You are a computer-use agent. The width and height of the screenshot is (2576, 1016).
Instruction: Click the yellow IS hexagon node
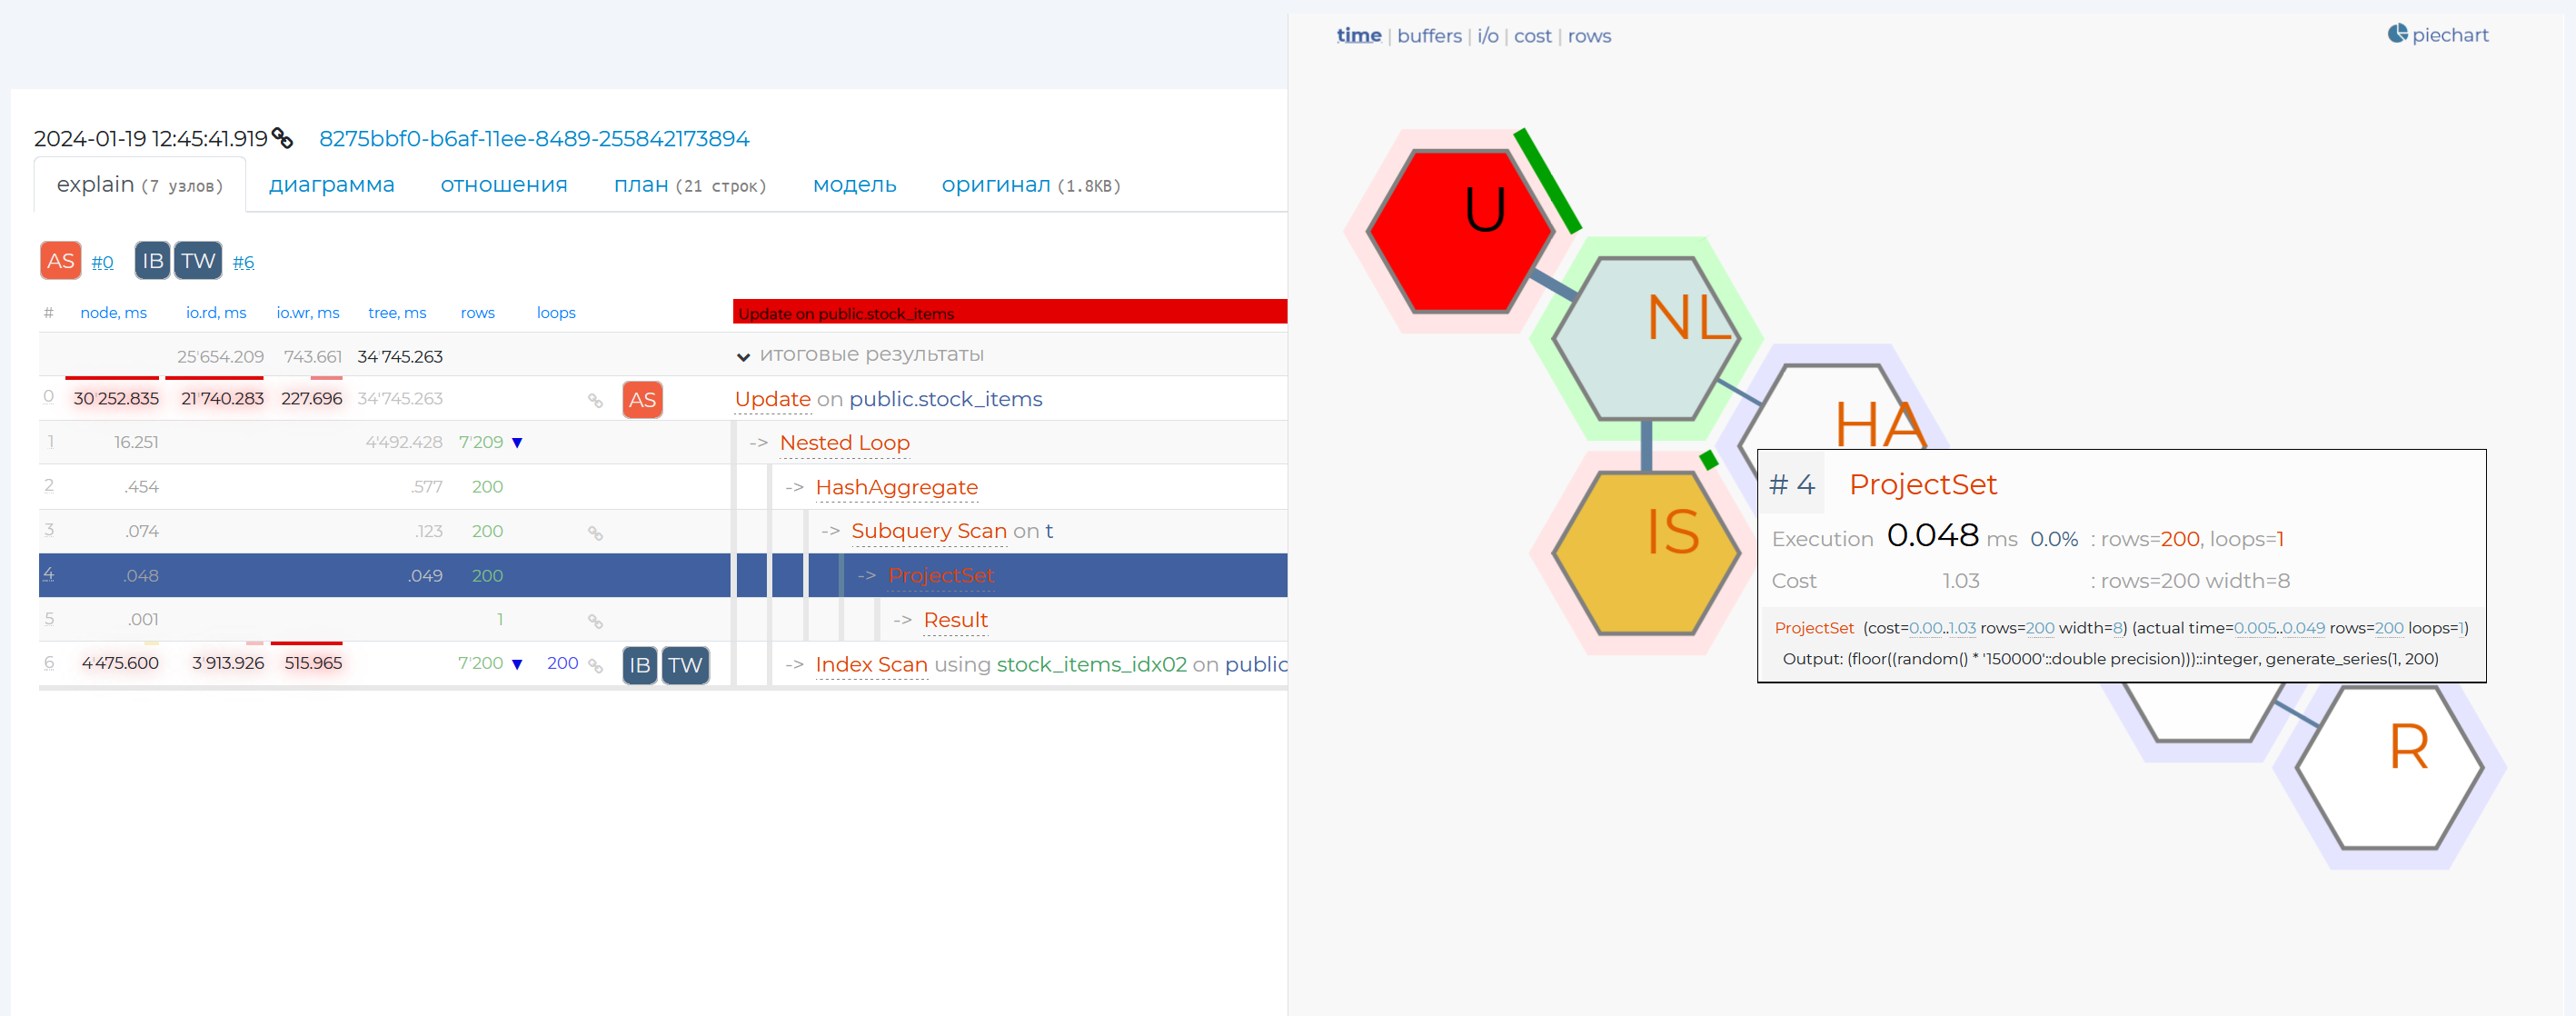point(1646,552)
